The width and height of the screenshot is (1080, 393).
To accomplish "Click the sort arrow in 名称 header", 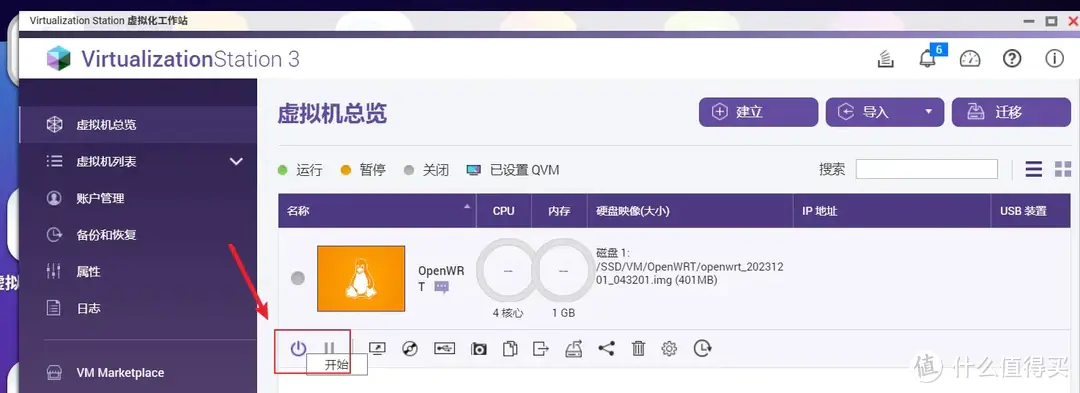I will click(468, 206).
